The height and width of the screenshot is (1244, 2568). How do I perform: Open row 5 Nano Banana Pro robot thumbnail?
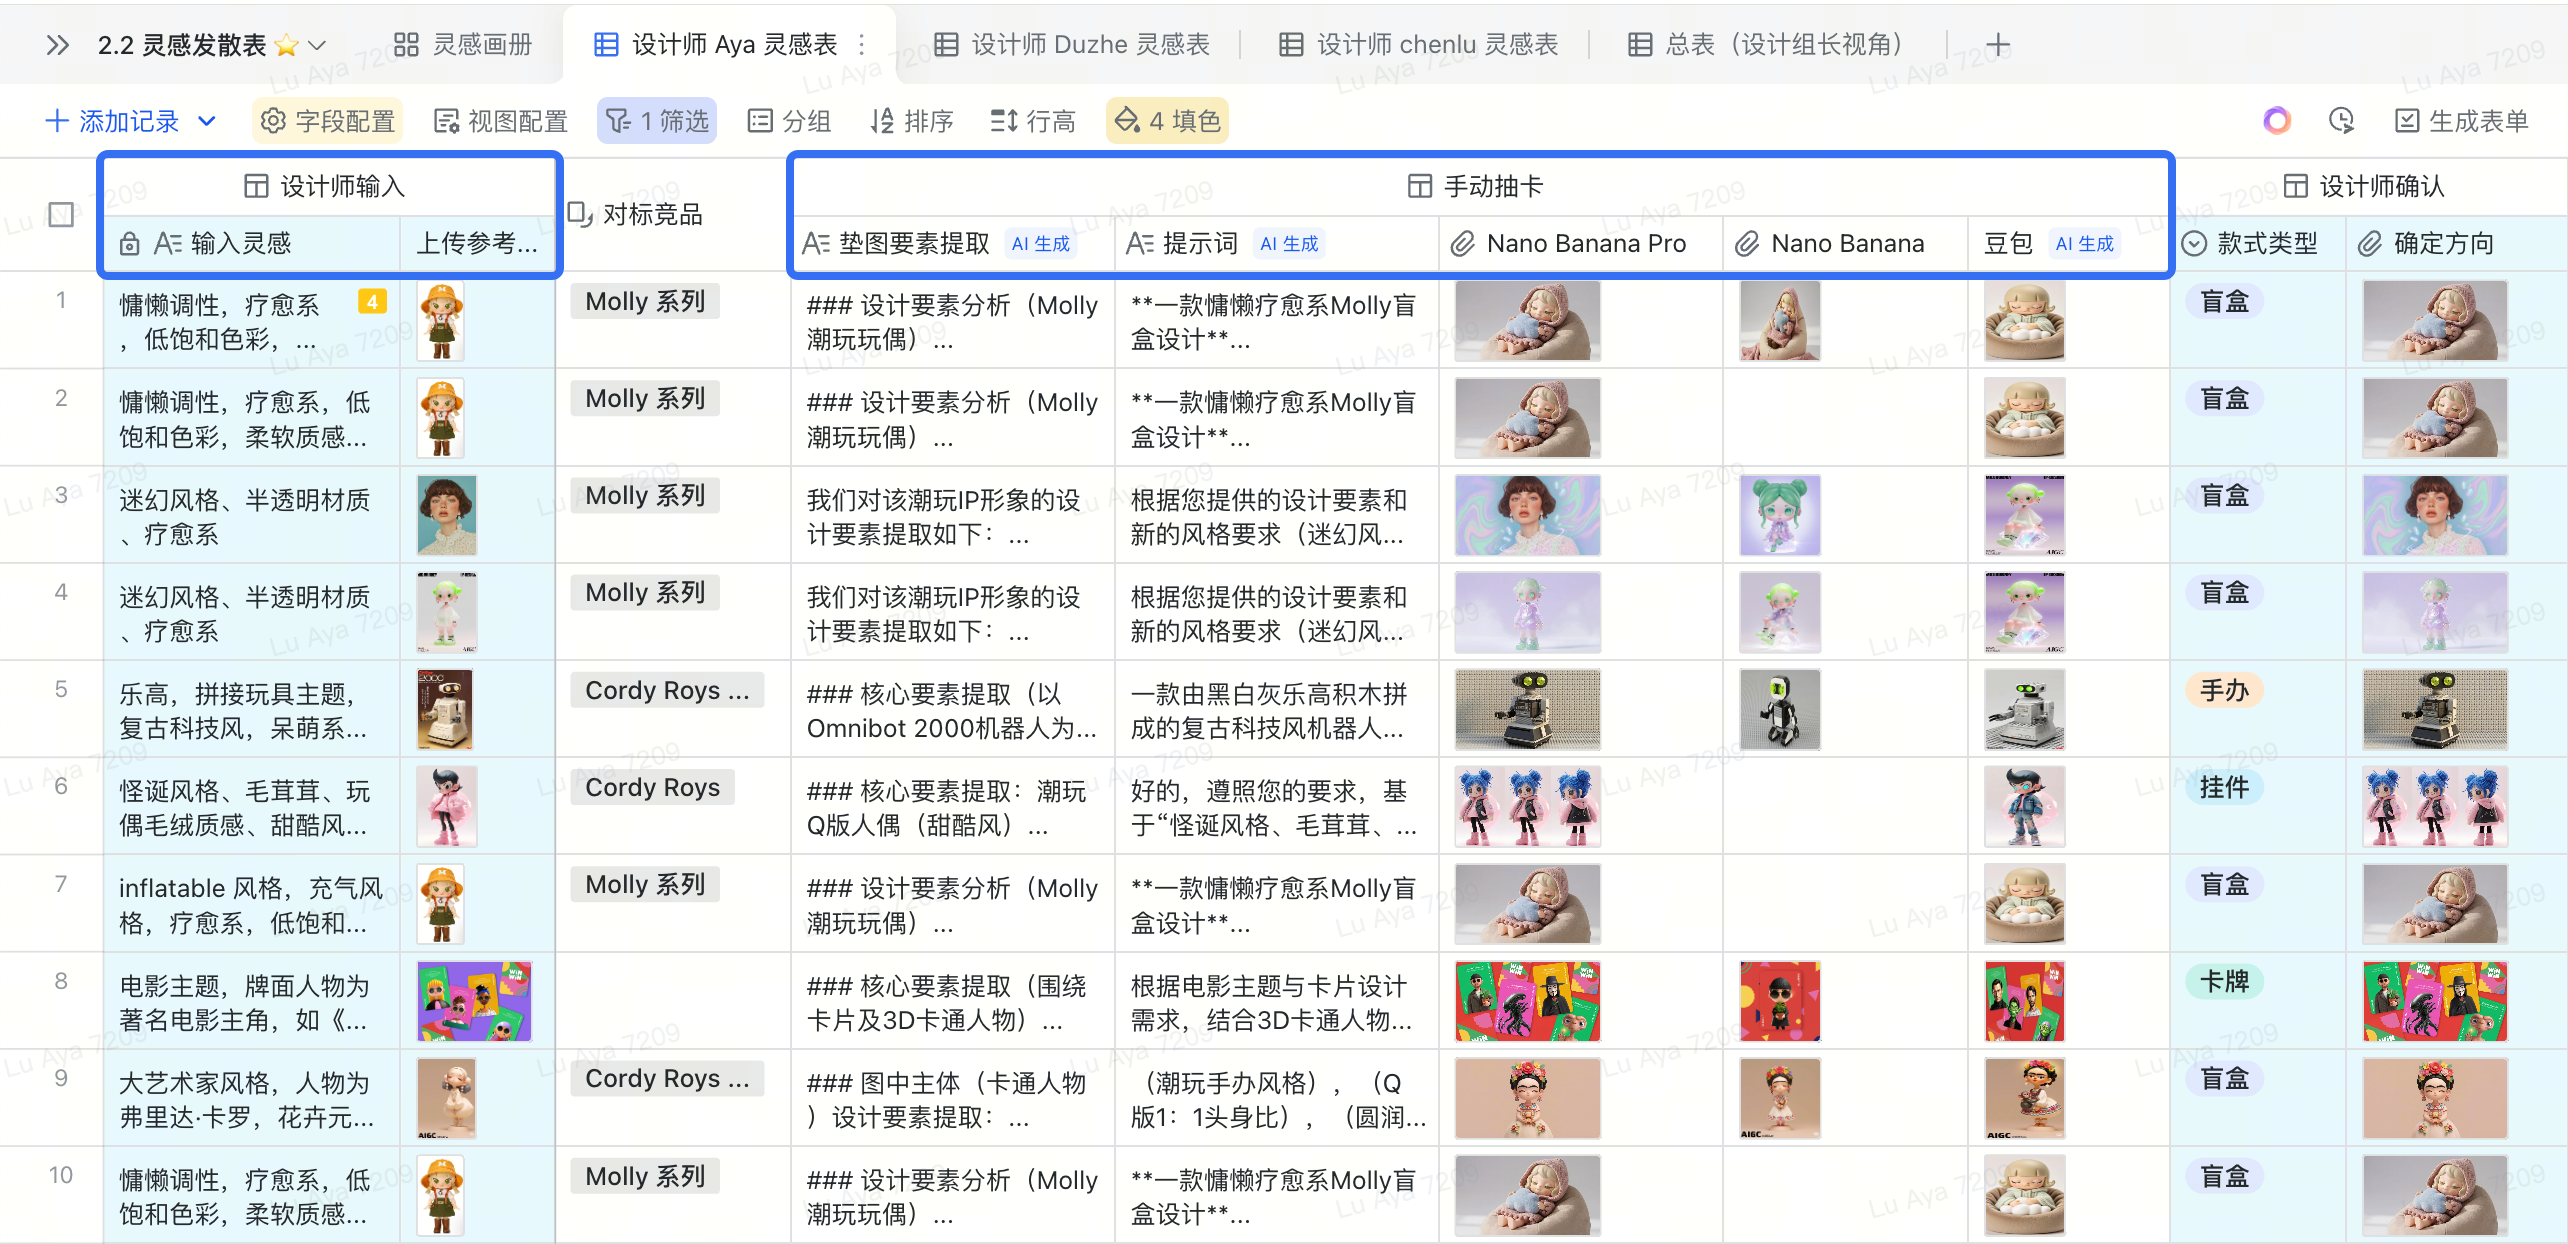pyautogui.click(x=1527, y=709)
